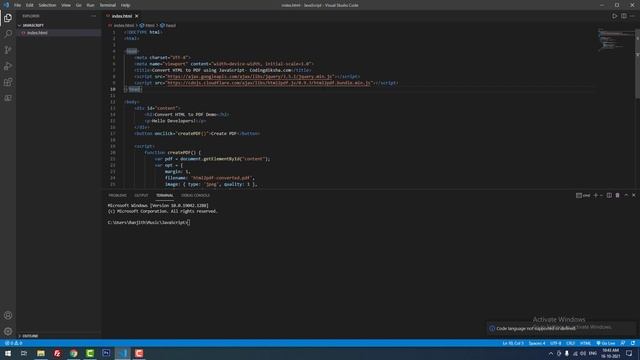Open the Windows Start menu

click(x=8, y=353)
